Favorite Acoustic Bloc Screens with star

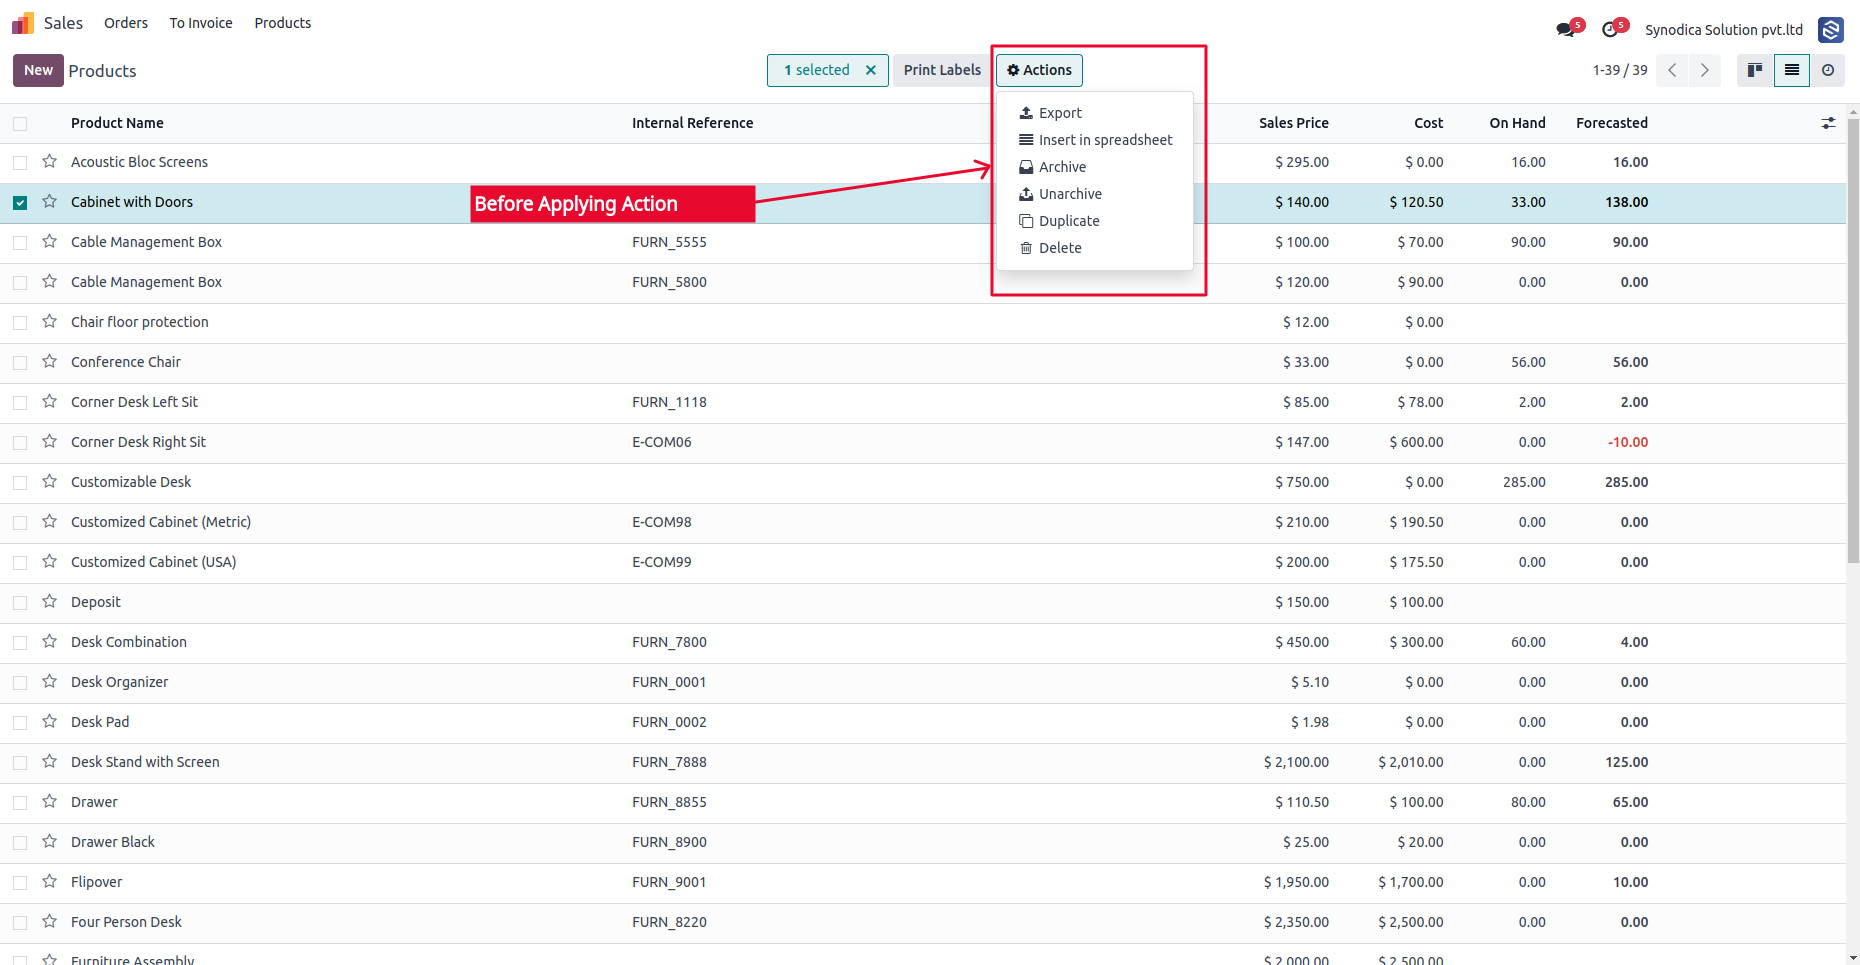coord(49,161)
